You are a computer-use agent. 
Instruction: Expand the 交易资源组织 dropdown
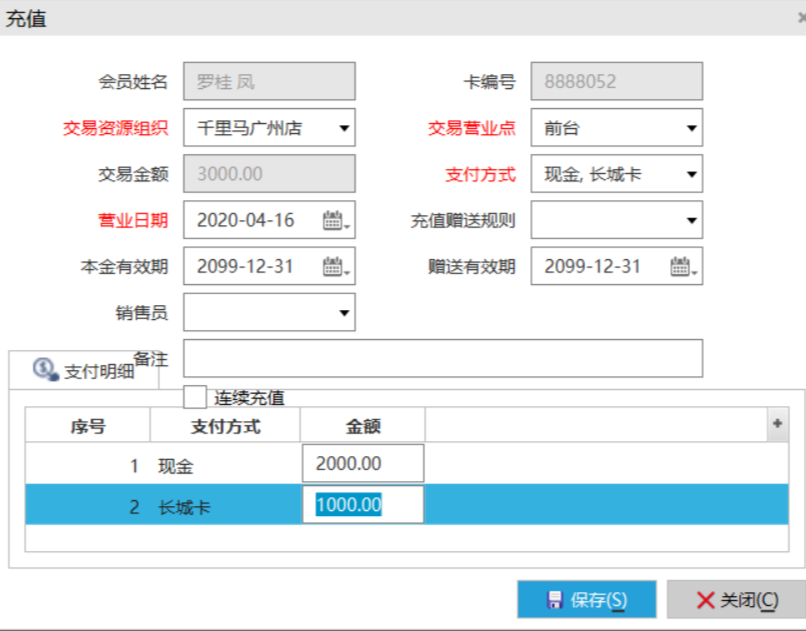coord(344,128)
